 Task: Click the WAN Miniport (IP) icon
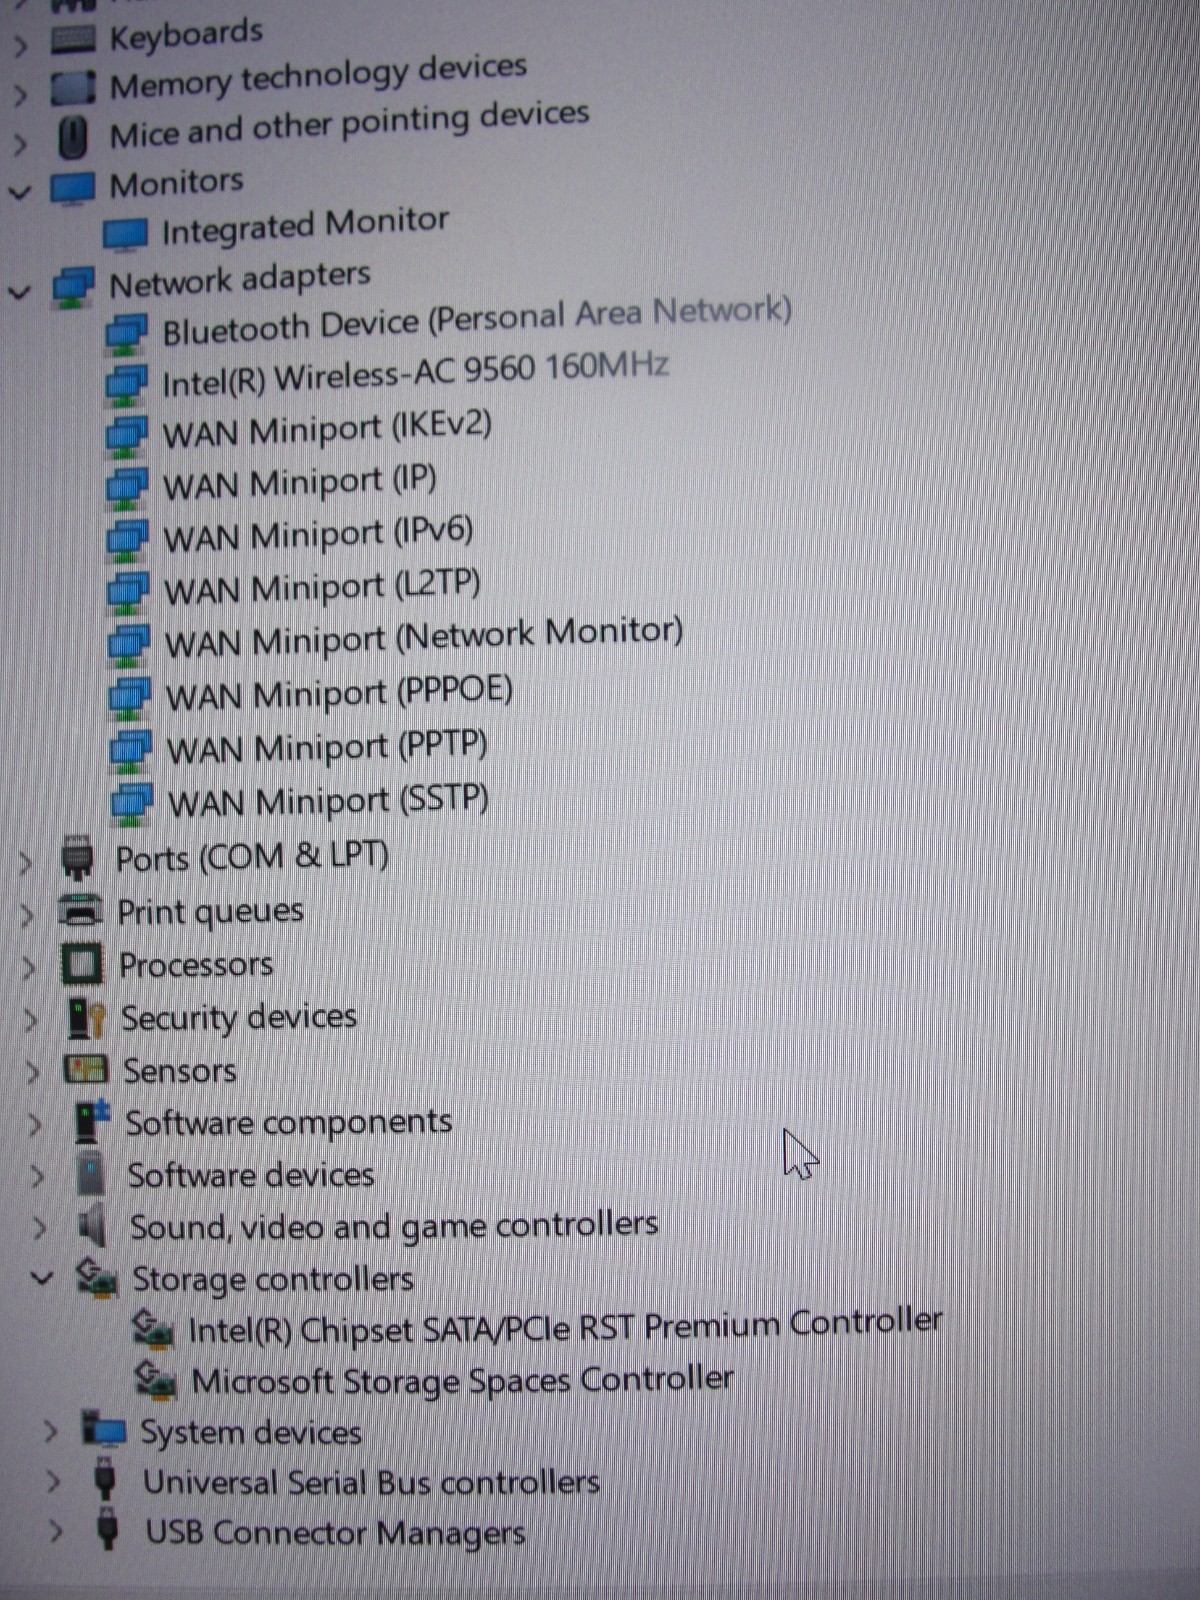(x=127, y=487)
